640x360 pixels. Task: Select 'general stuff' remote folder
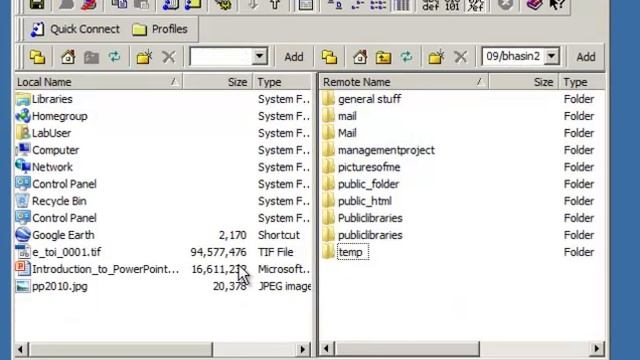coord(369,99)
